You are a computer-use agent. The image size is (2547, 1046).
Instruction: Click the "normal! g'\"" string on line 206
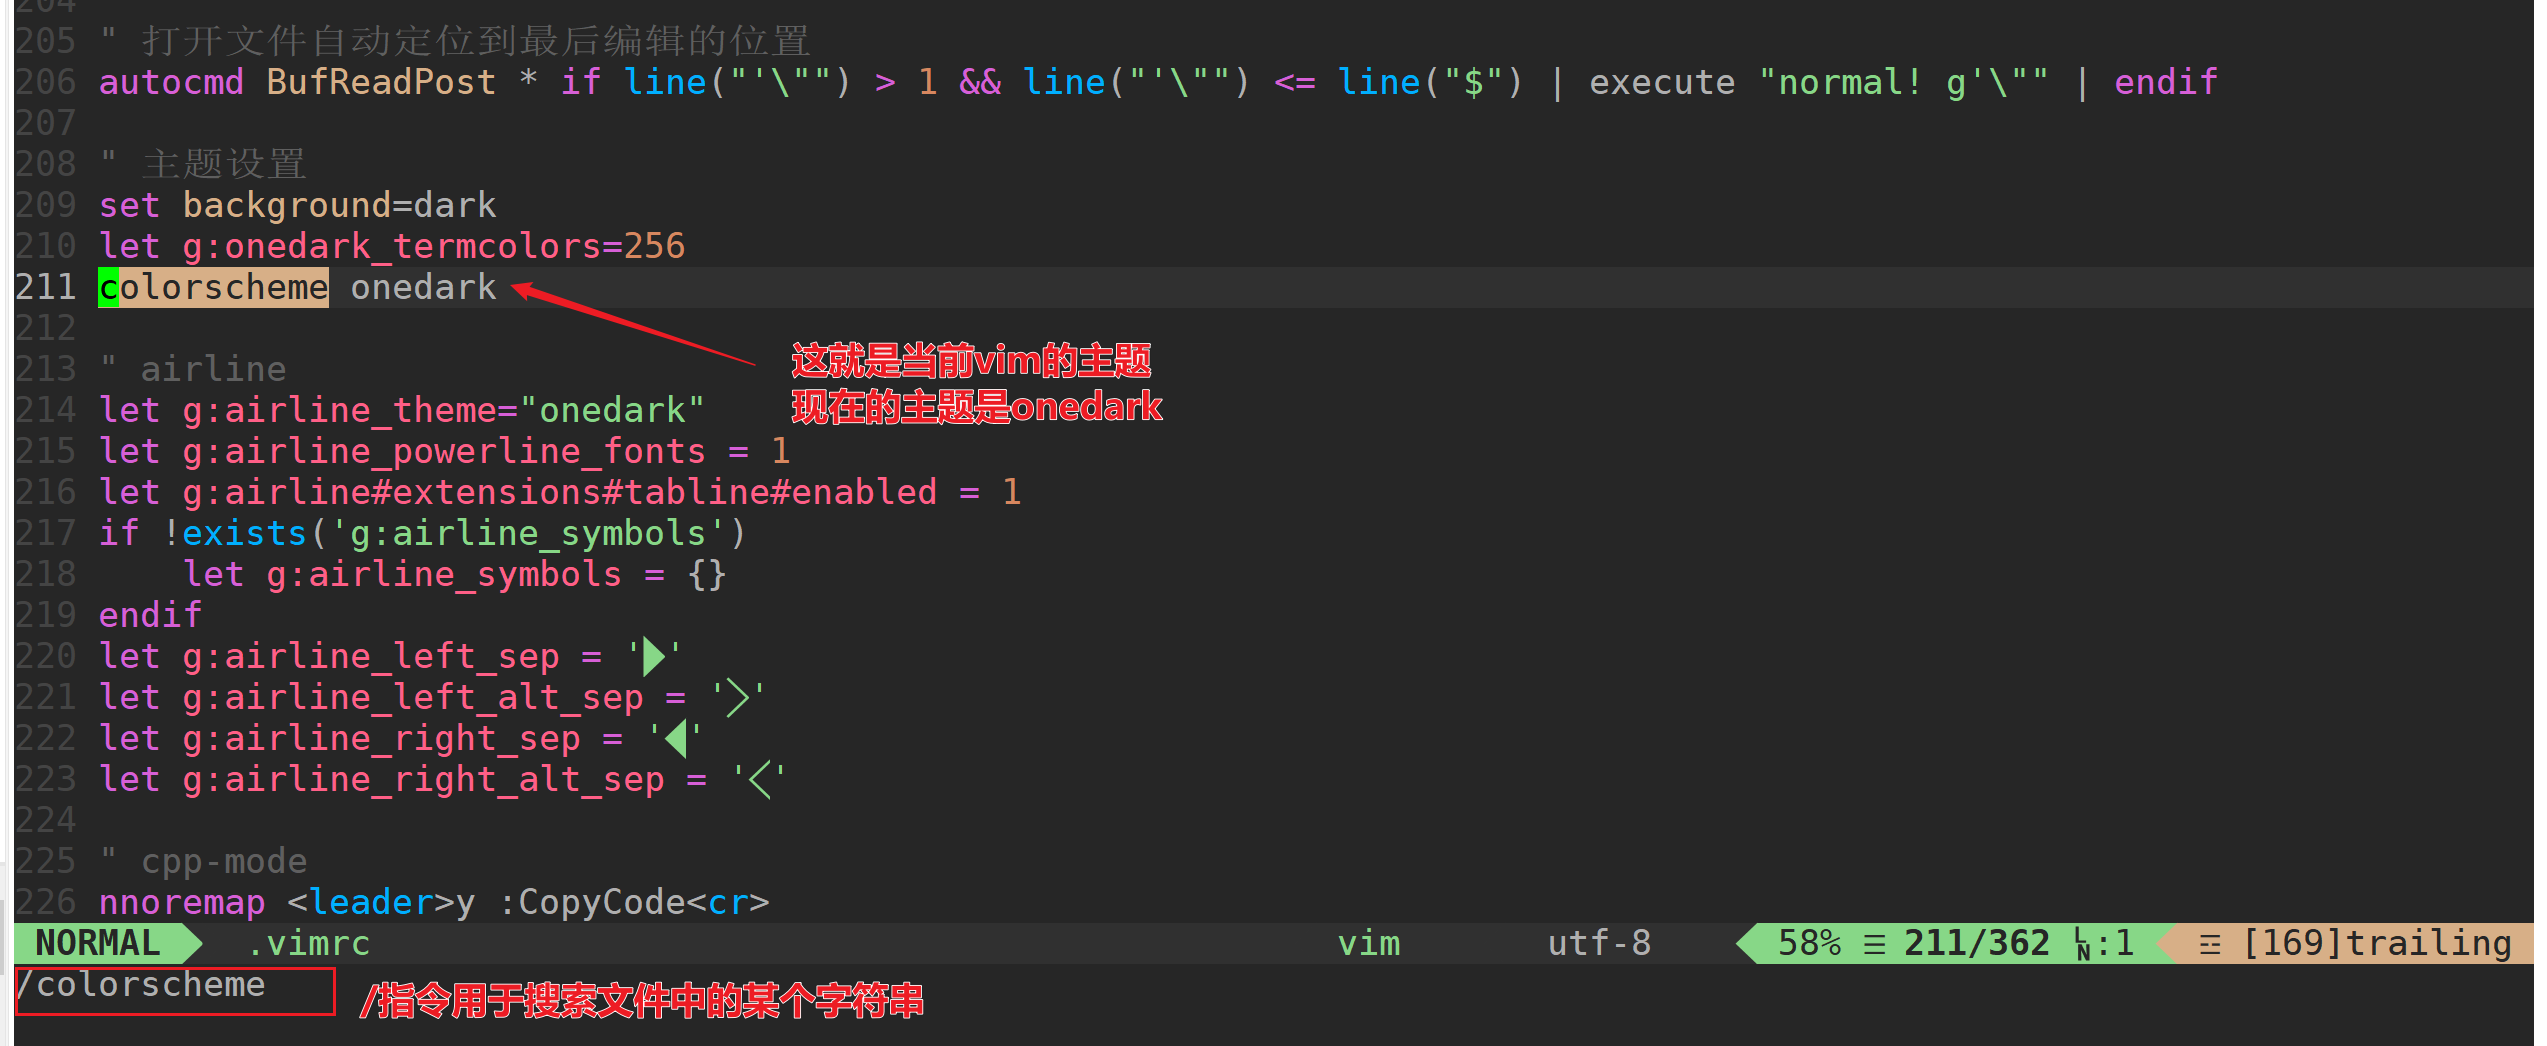click(x=1903, y=82)
